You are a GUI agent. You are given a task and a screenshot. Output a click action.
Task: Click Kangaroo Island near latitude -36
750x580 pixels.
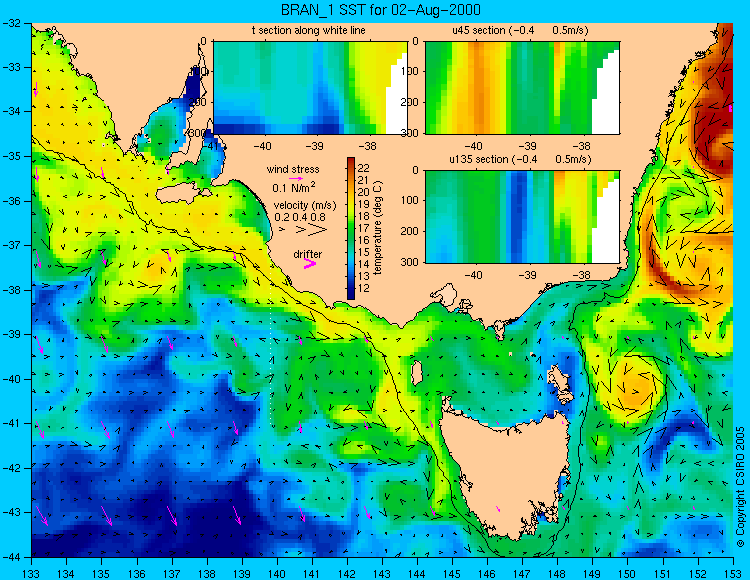[181, 194]
